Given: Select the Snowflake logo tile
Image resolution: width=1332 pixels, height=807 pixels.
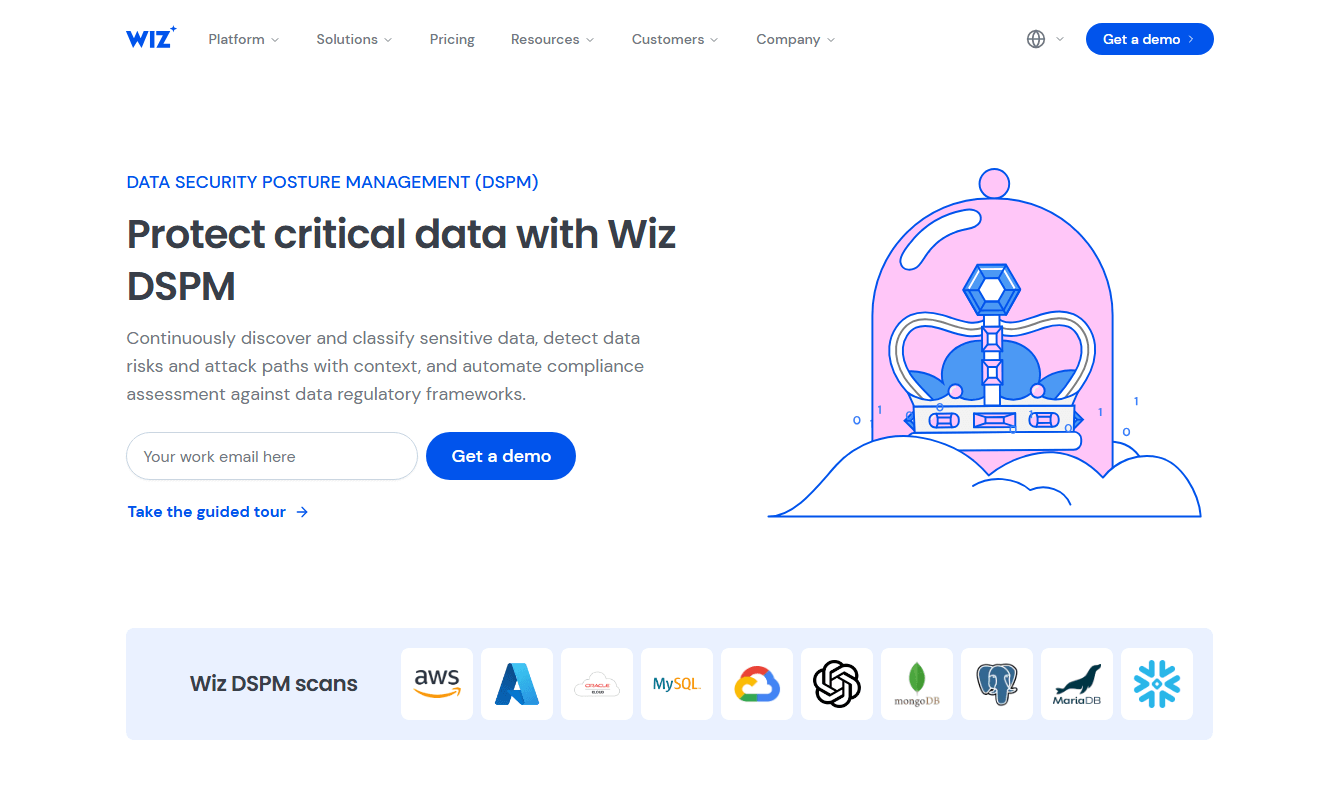Looking at the screenshot, I should click(1157, 684).
